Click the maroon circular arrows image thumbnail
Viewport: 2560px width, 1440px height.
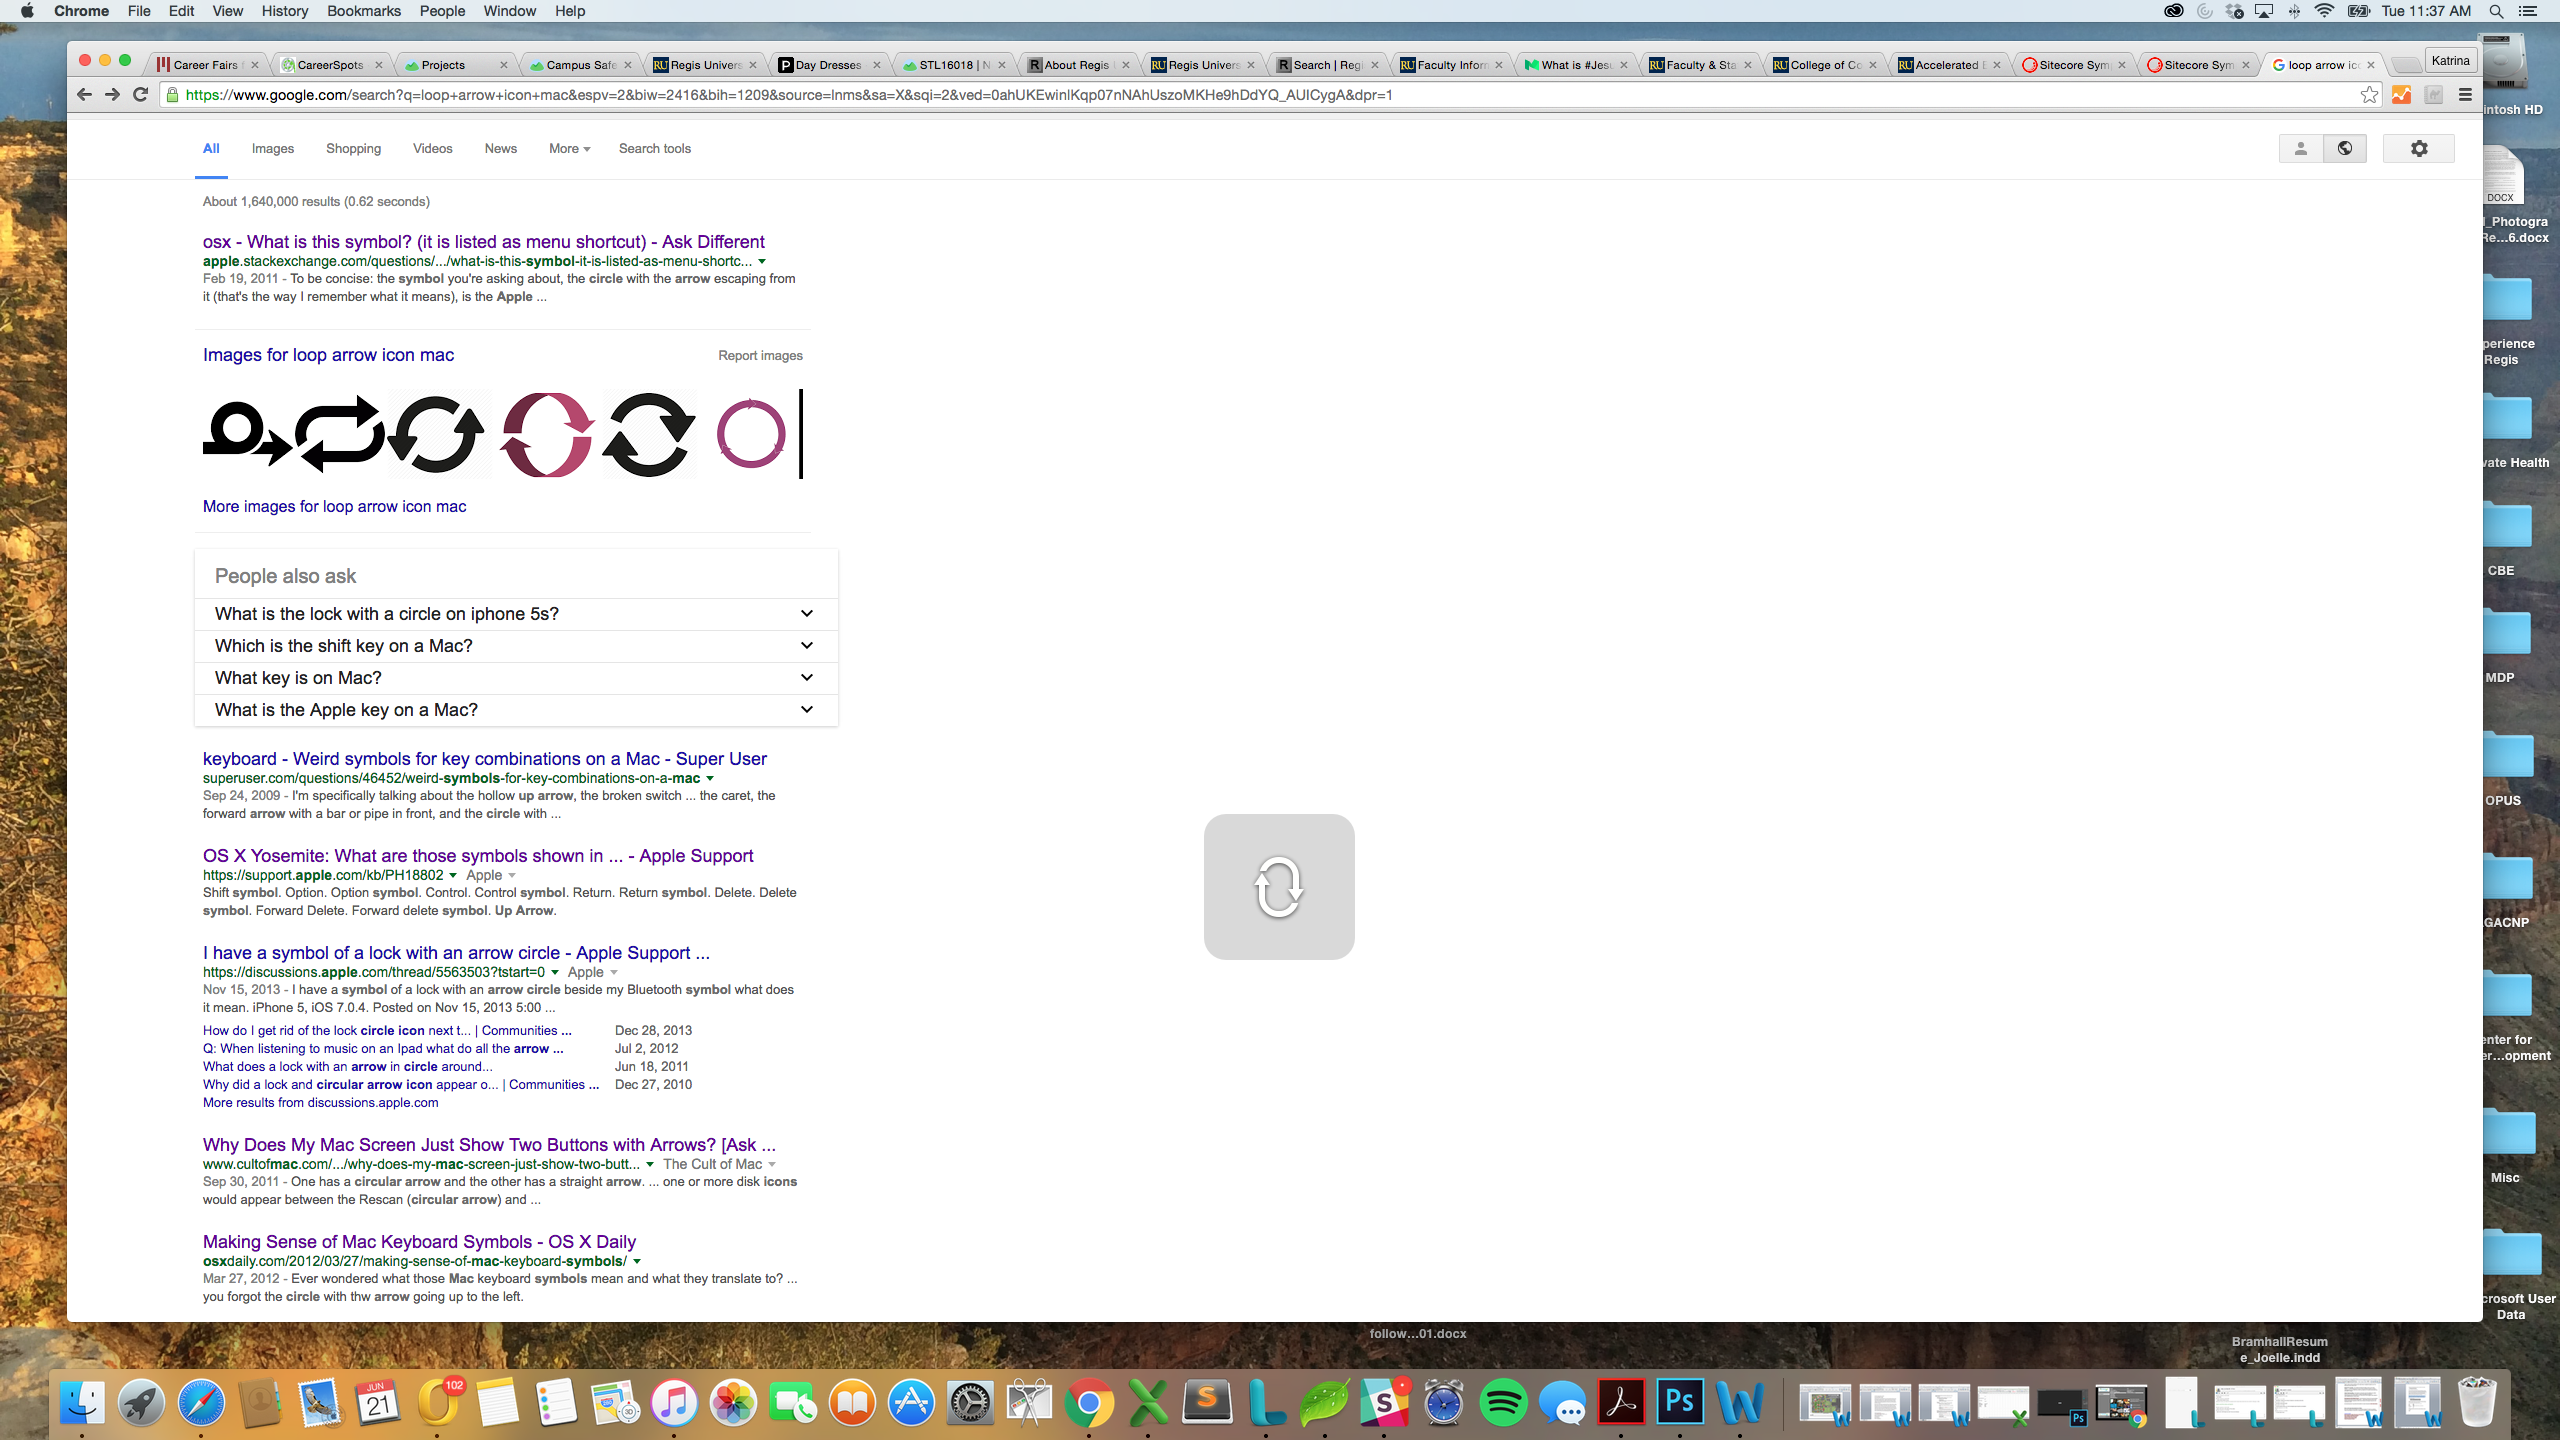pyautogui.click(x=547, y=434)
